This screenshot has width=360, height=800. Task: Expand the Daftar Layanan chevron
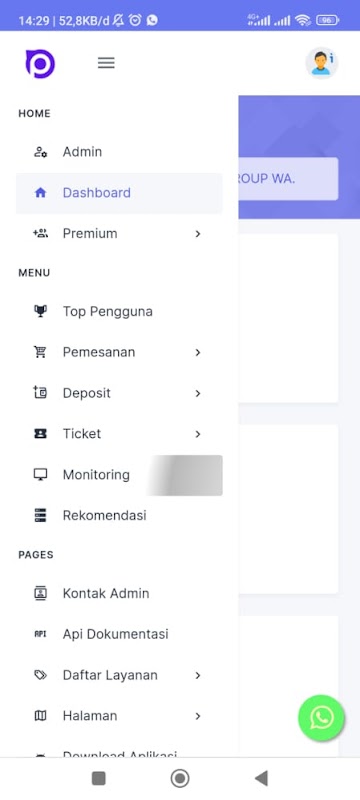pos(198,676)
